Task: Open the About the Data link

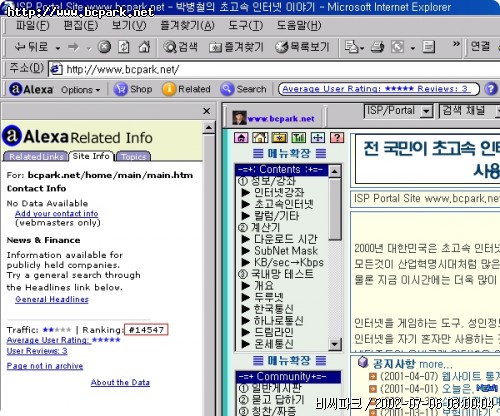Action: coord(120,382)
